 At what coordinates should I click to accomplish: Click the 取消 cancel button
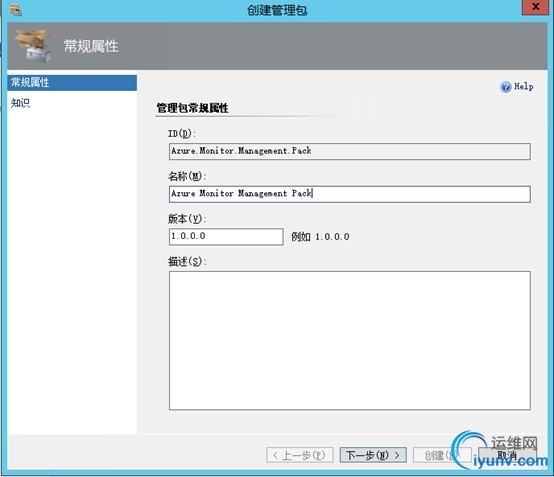click(507, 455)
